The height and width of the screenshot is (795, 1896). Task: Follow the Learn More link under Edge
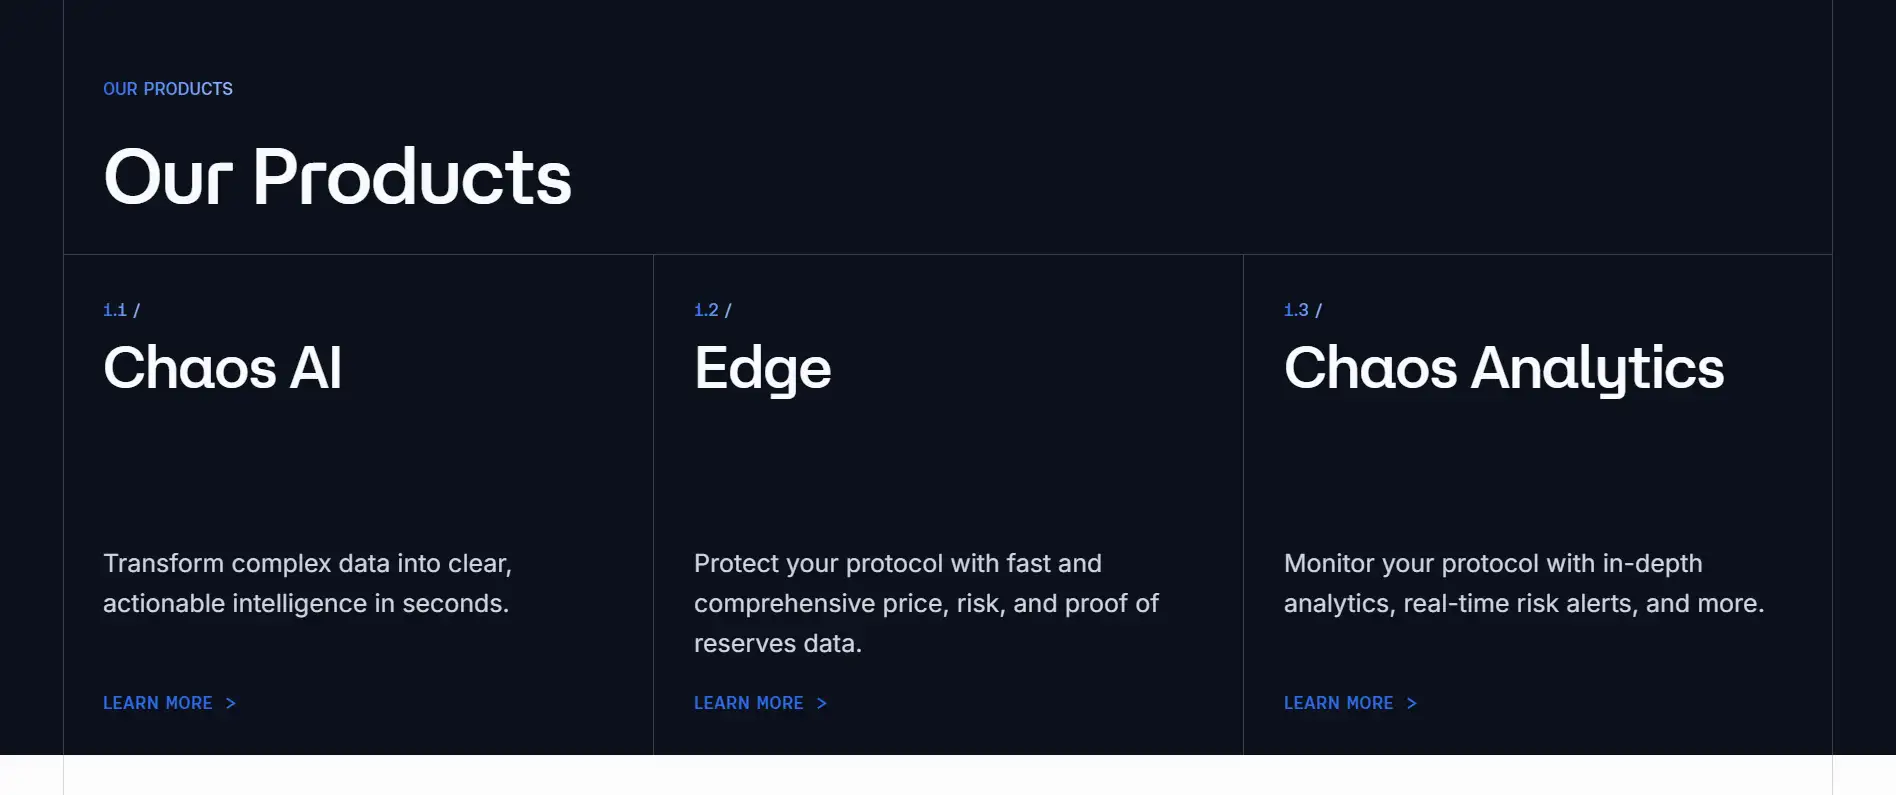[x=749, y=703]
